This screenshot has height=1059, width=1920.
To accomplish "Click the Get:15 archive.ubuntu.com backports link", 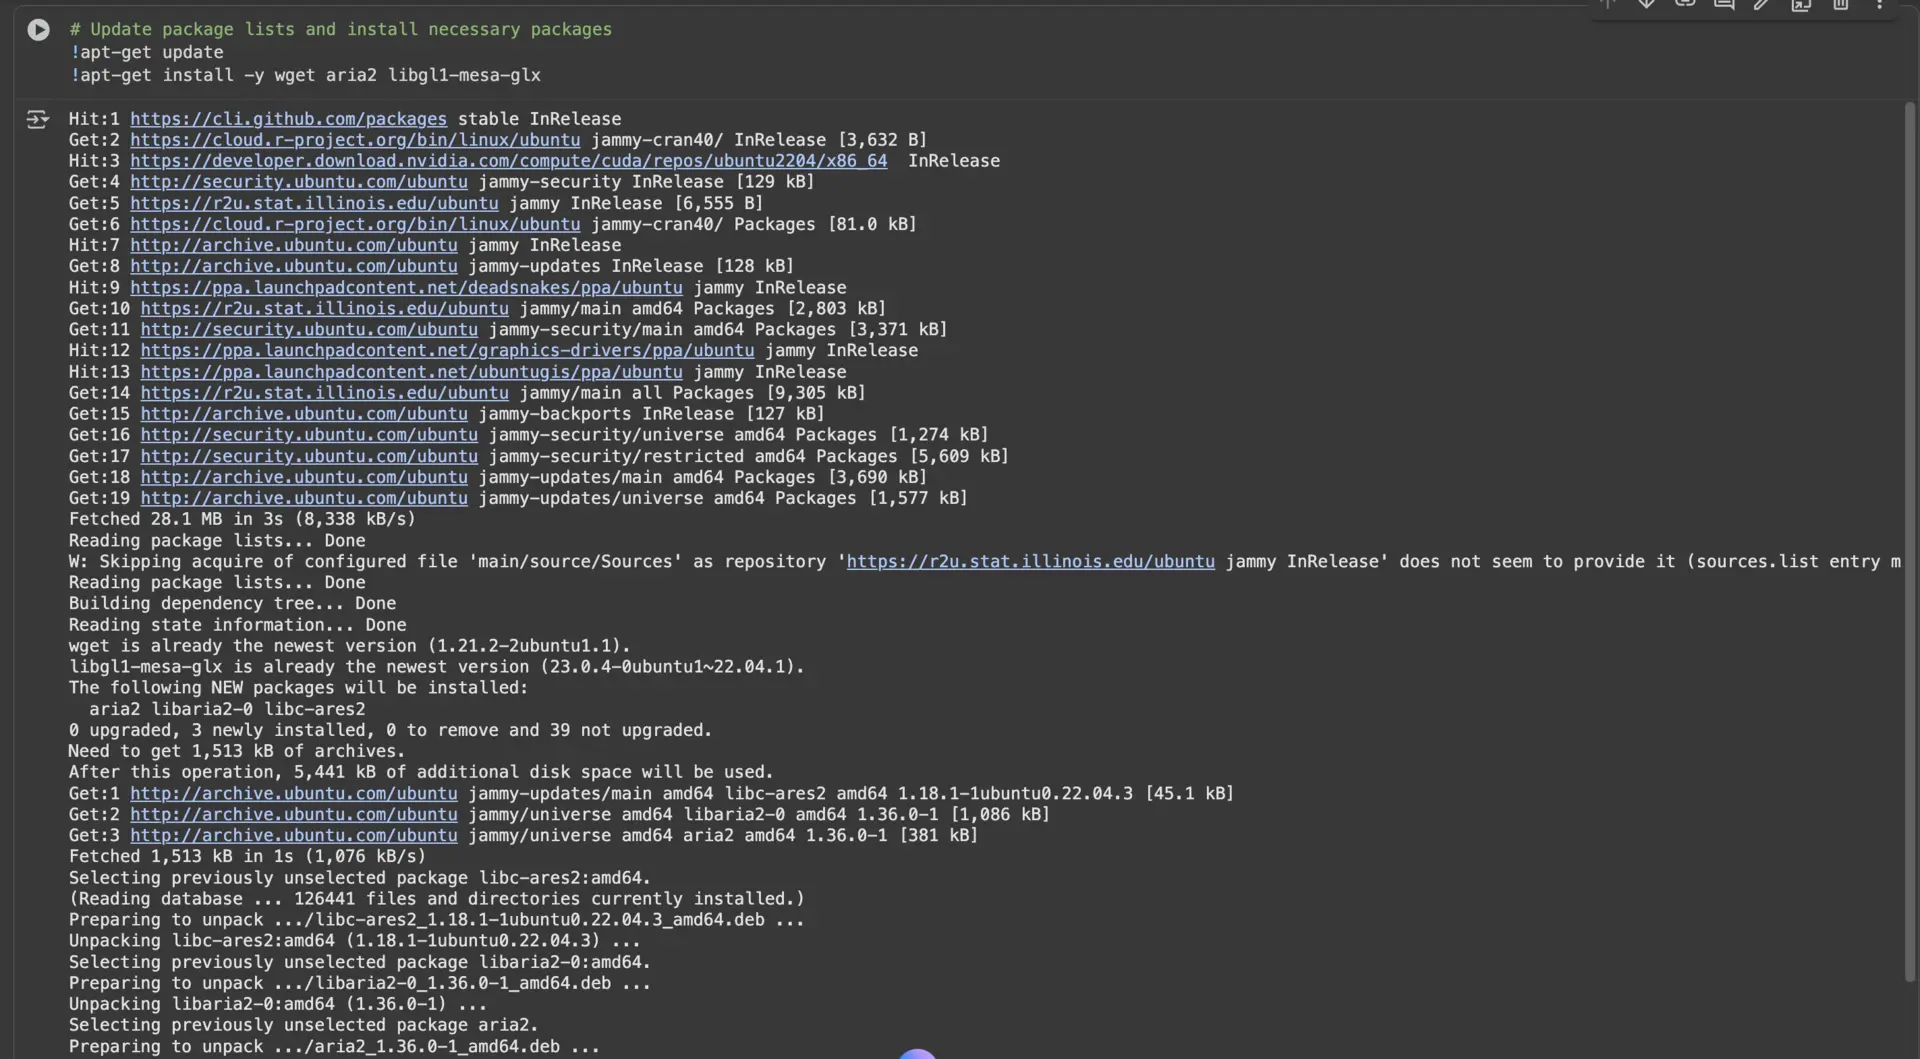I will [304, 414].
